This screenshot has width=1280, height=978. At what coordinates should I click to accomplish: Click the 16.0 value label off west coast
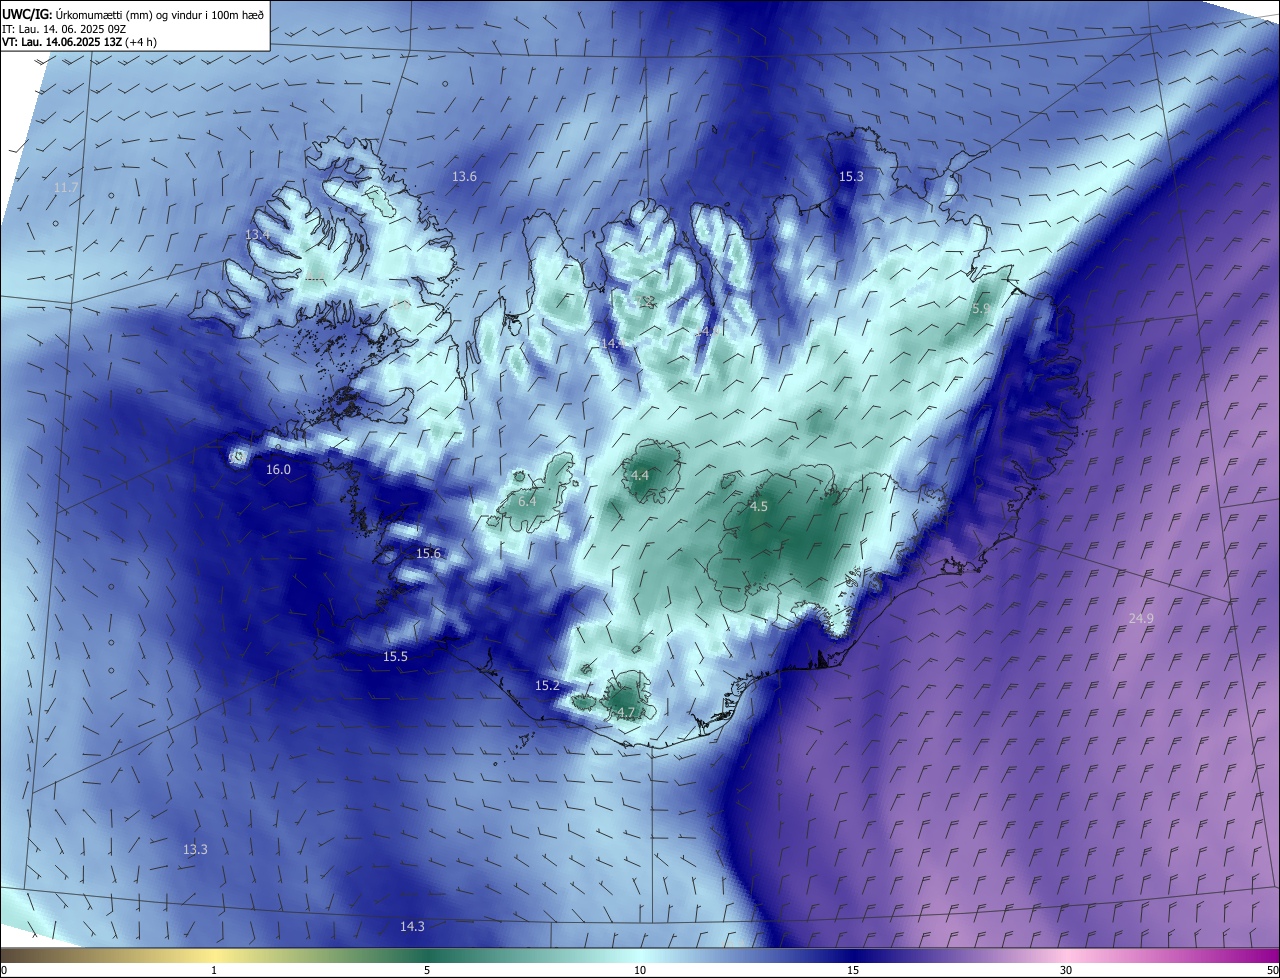click(x=278, y=470)
